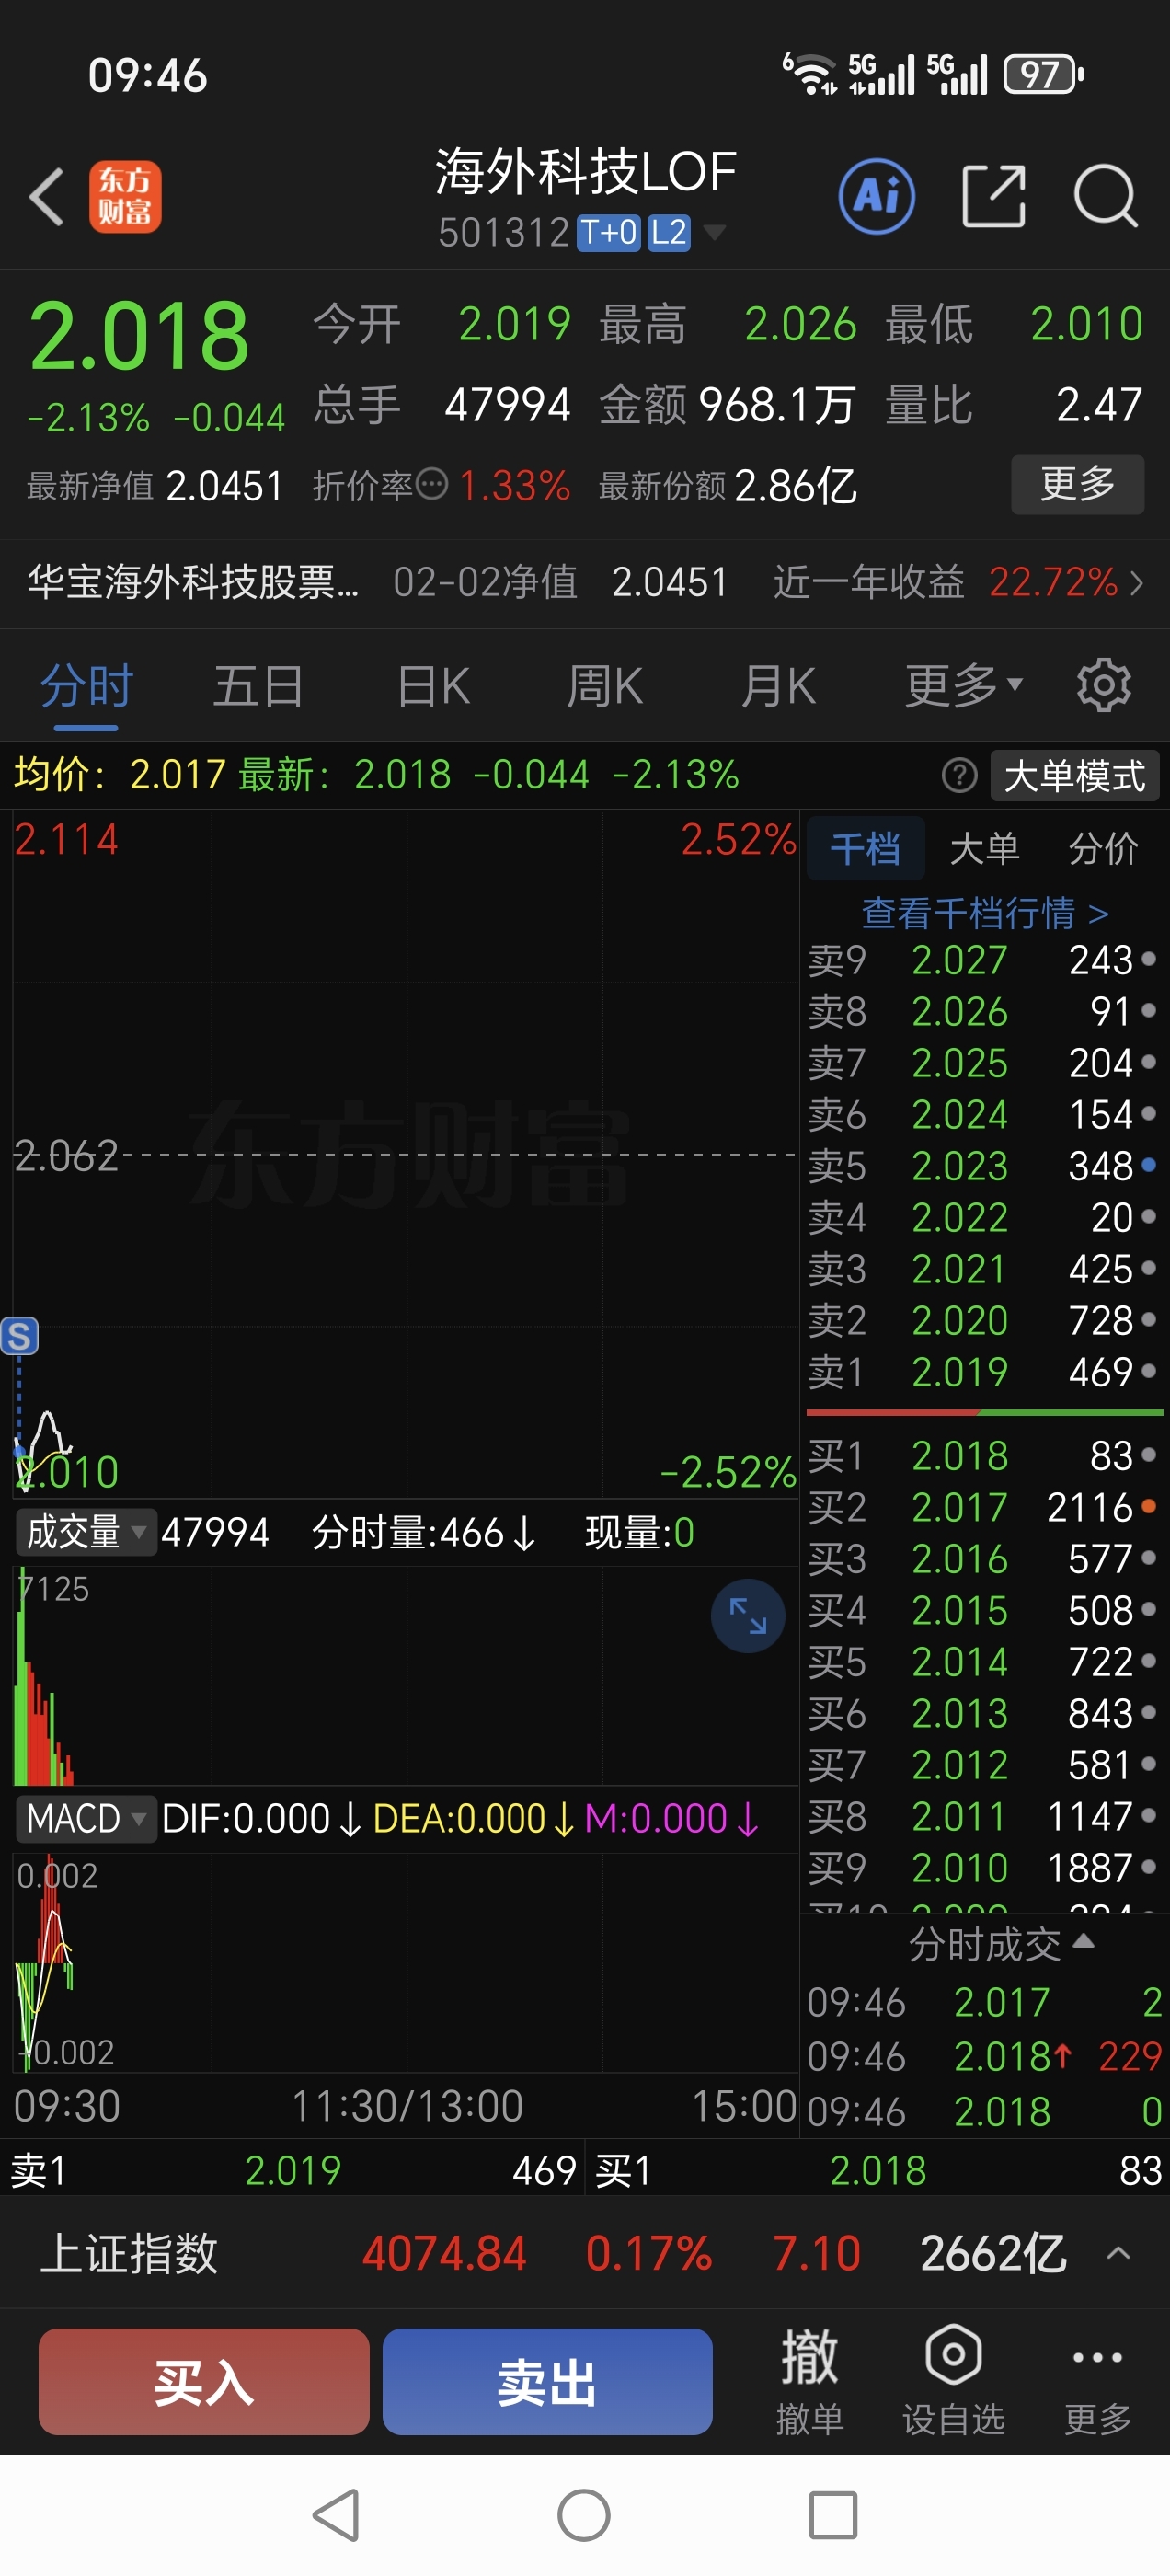Open chart settings gear icon
The width and height of the screenshot is (1170, 2576).
coord(1104,685)
